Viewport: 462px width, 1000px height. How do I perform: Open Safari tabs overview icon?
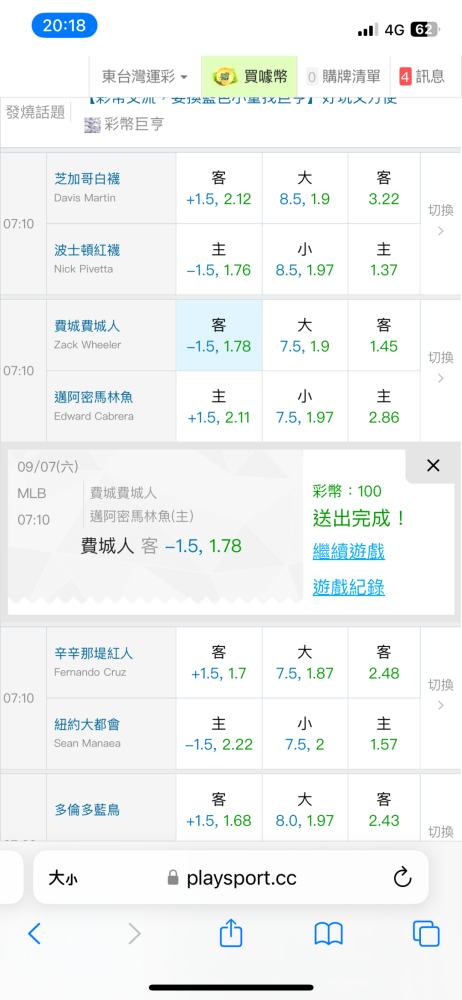426,934
